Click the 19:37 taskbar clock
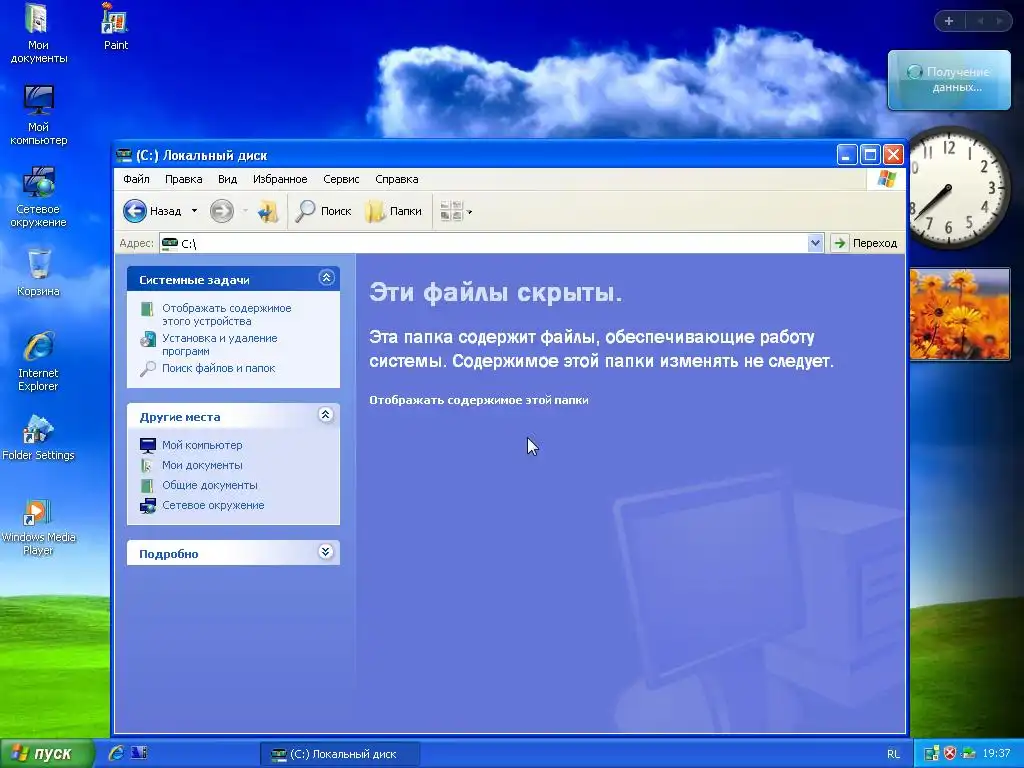1024x768 pixels. (x=996, y=753)
